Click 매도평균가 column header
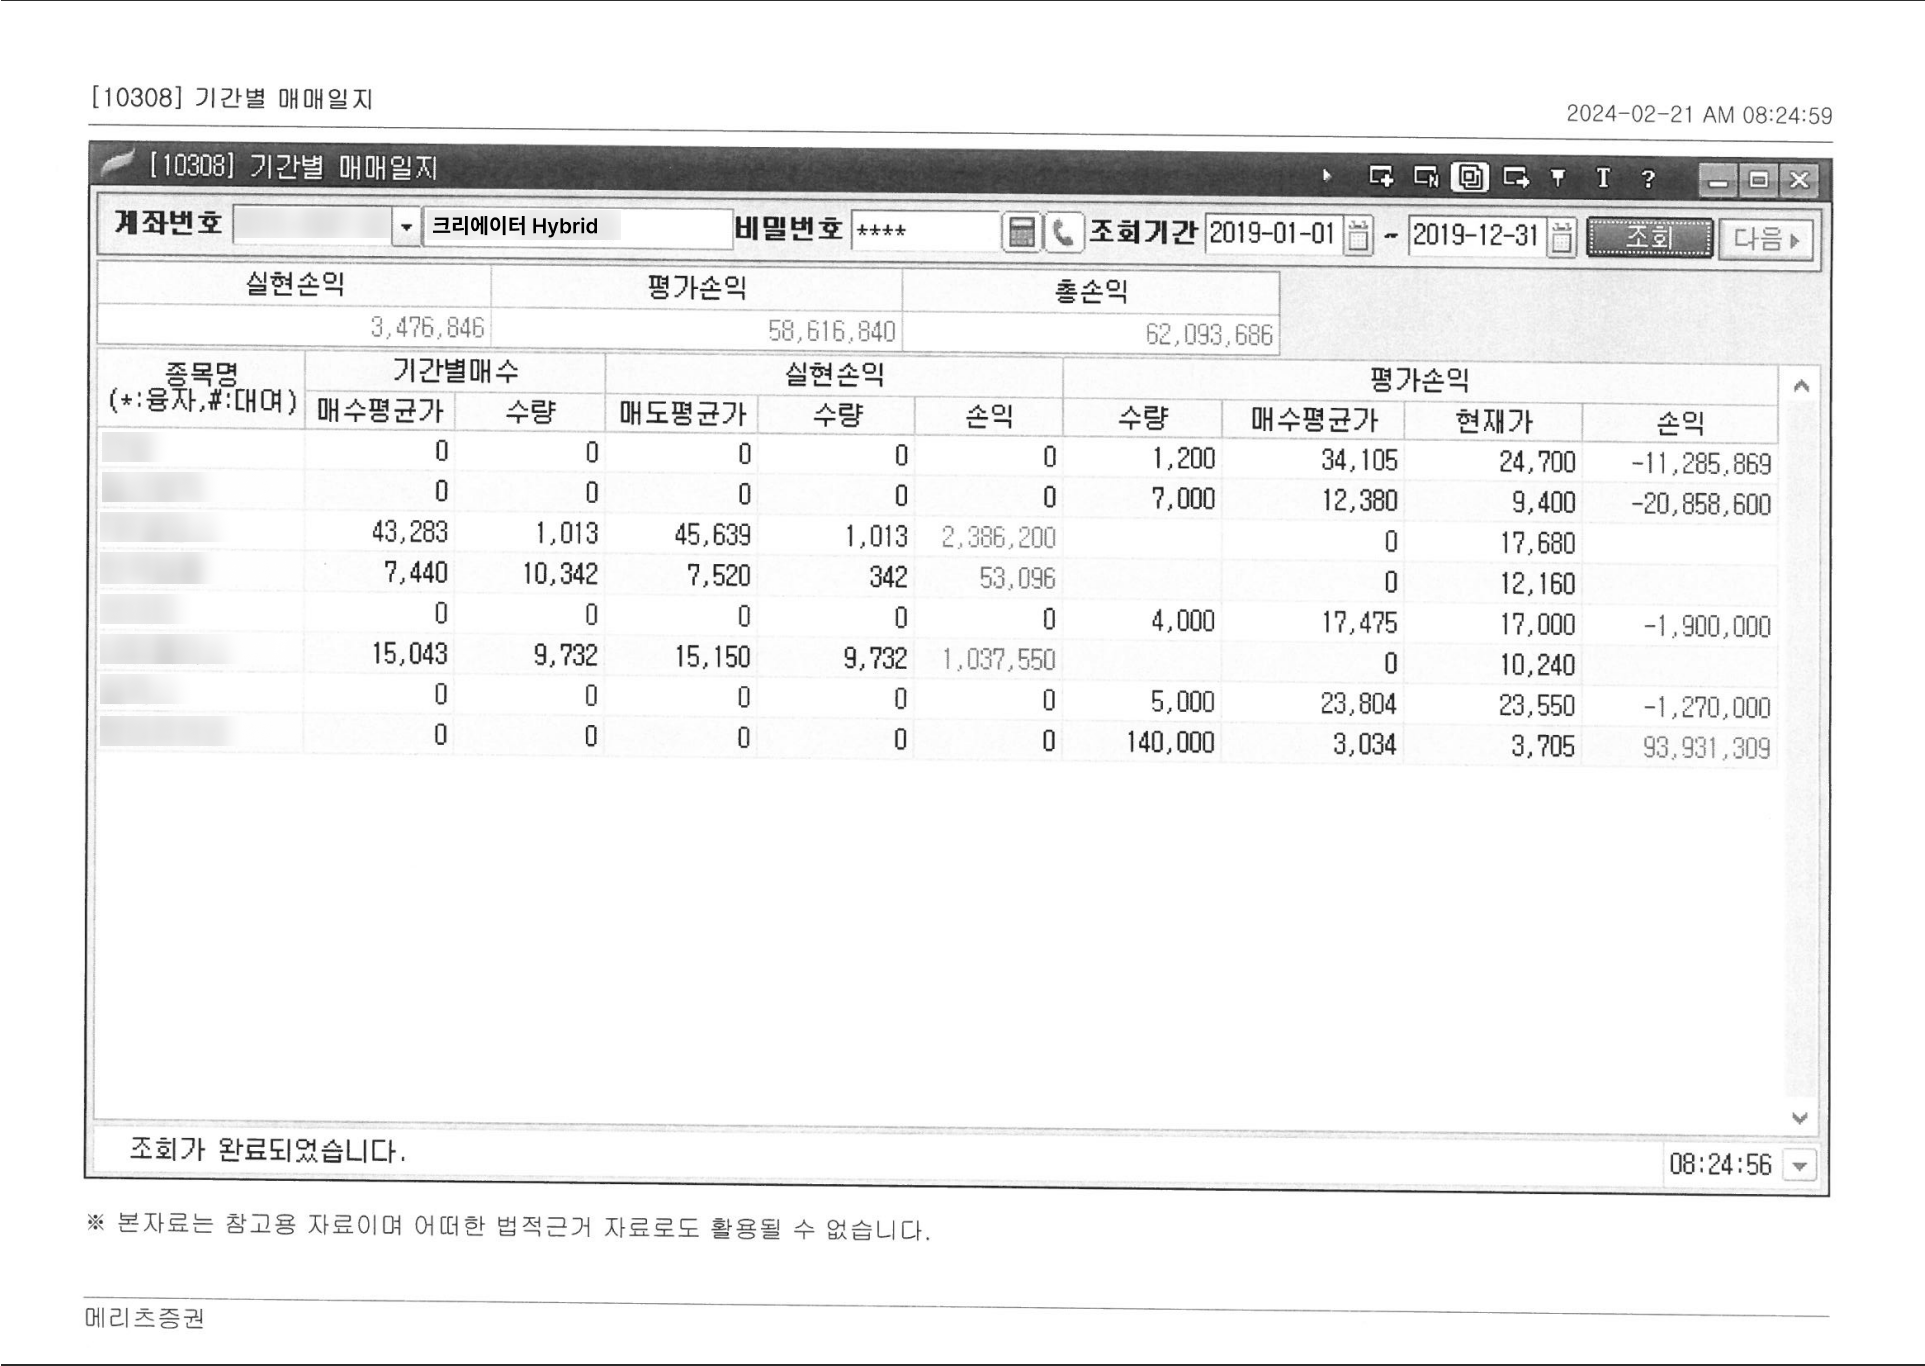Viewport: 1925px width, 1366px height. coord(682,414)
